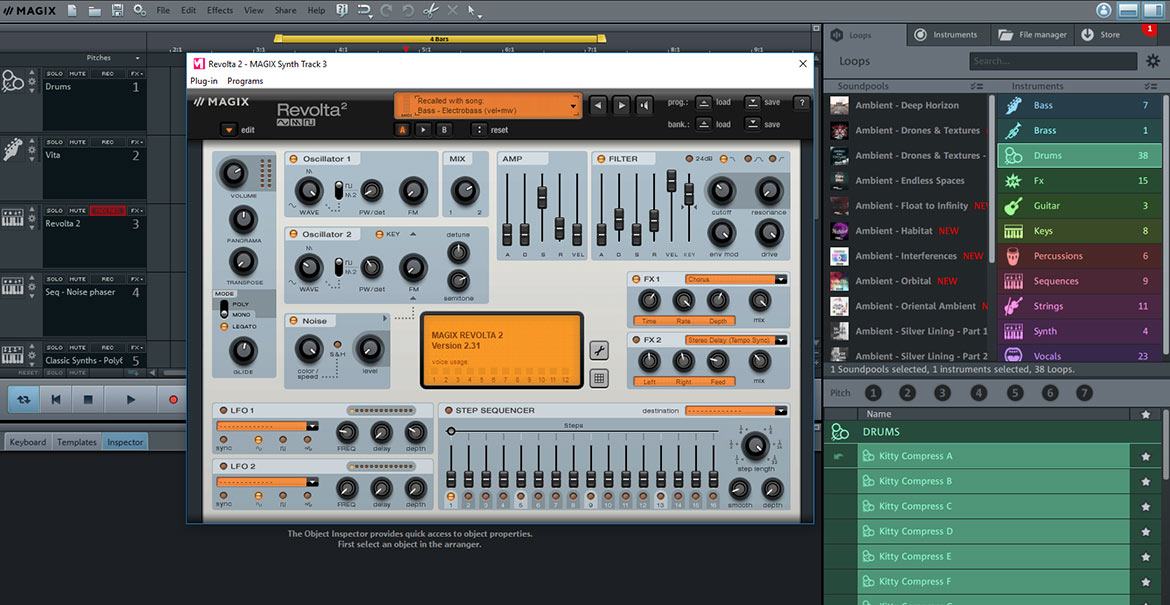Select the Guitar instrument category
The width and height of the screenshot is (1170, 605).
(1080, 205)
